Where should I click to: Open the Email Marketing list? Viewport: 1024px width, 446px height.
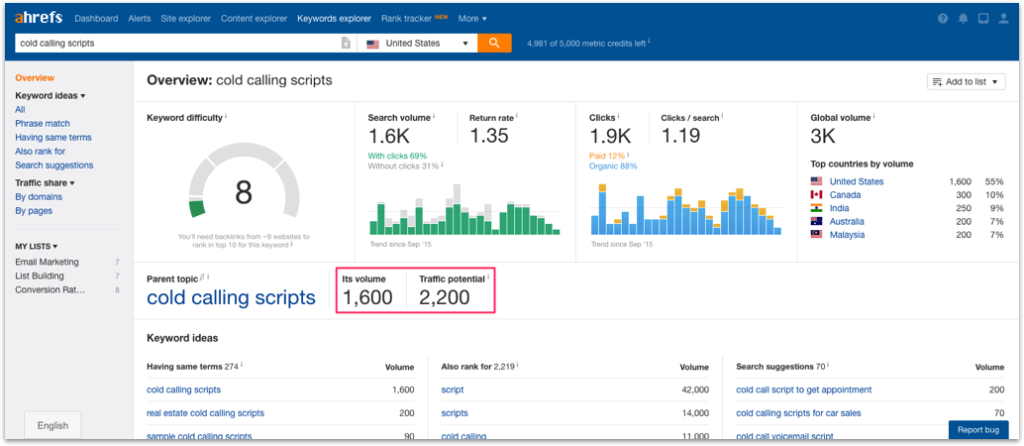[47, 262]
